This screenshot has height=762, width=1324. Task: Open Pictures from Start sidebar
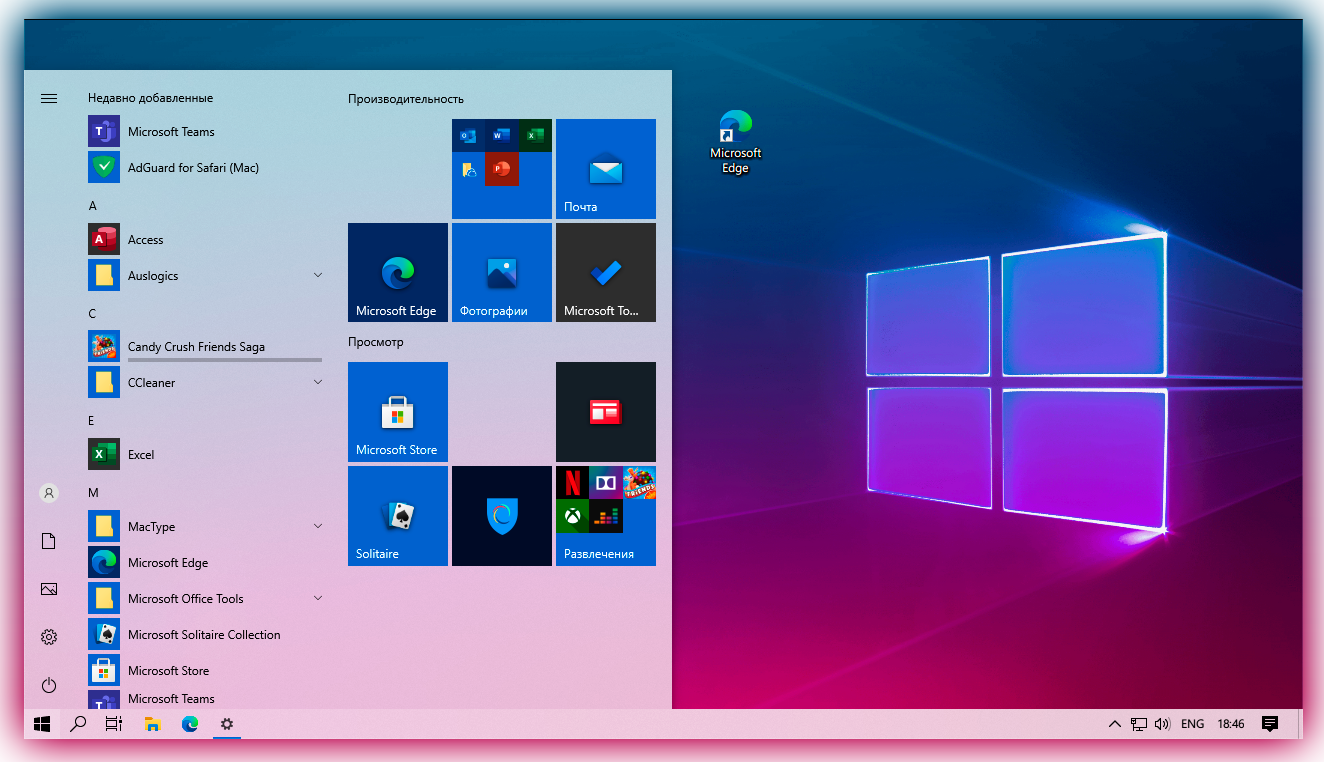point(48,589)
